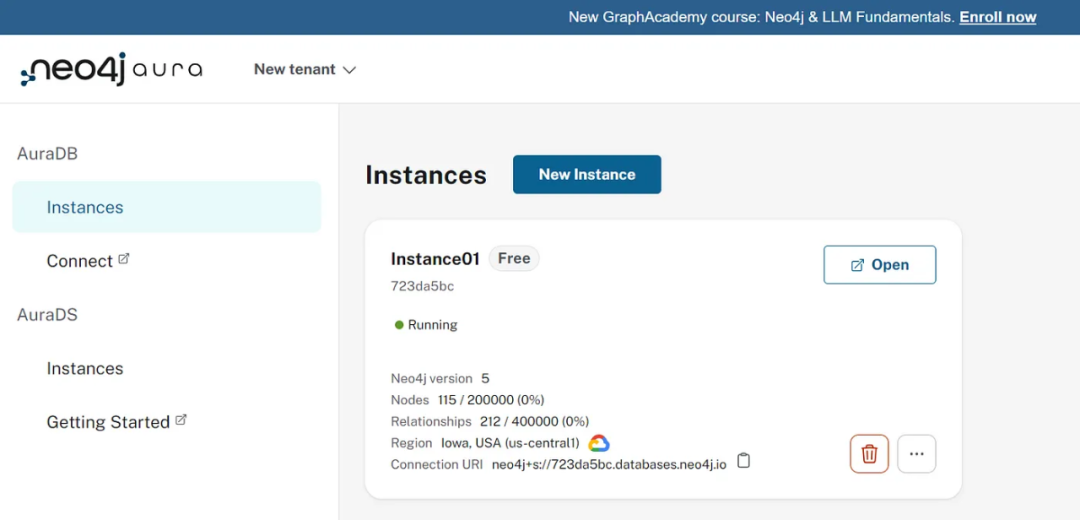Click the instance ID 723da5bc
1080x520 pixels.
click(x=422, y=287)
